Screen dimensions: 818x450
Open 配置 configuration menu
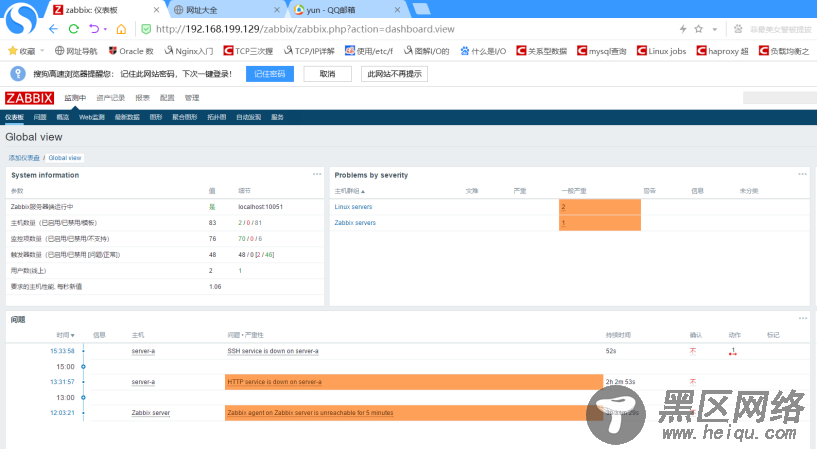point(167,98)
